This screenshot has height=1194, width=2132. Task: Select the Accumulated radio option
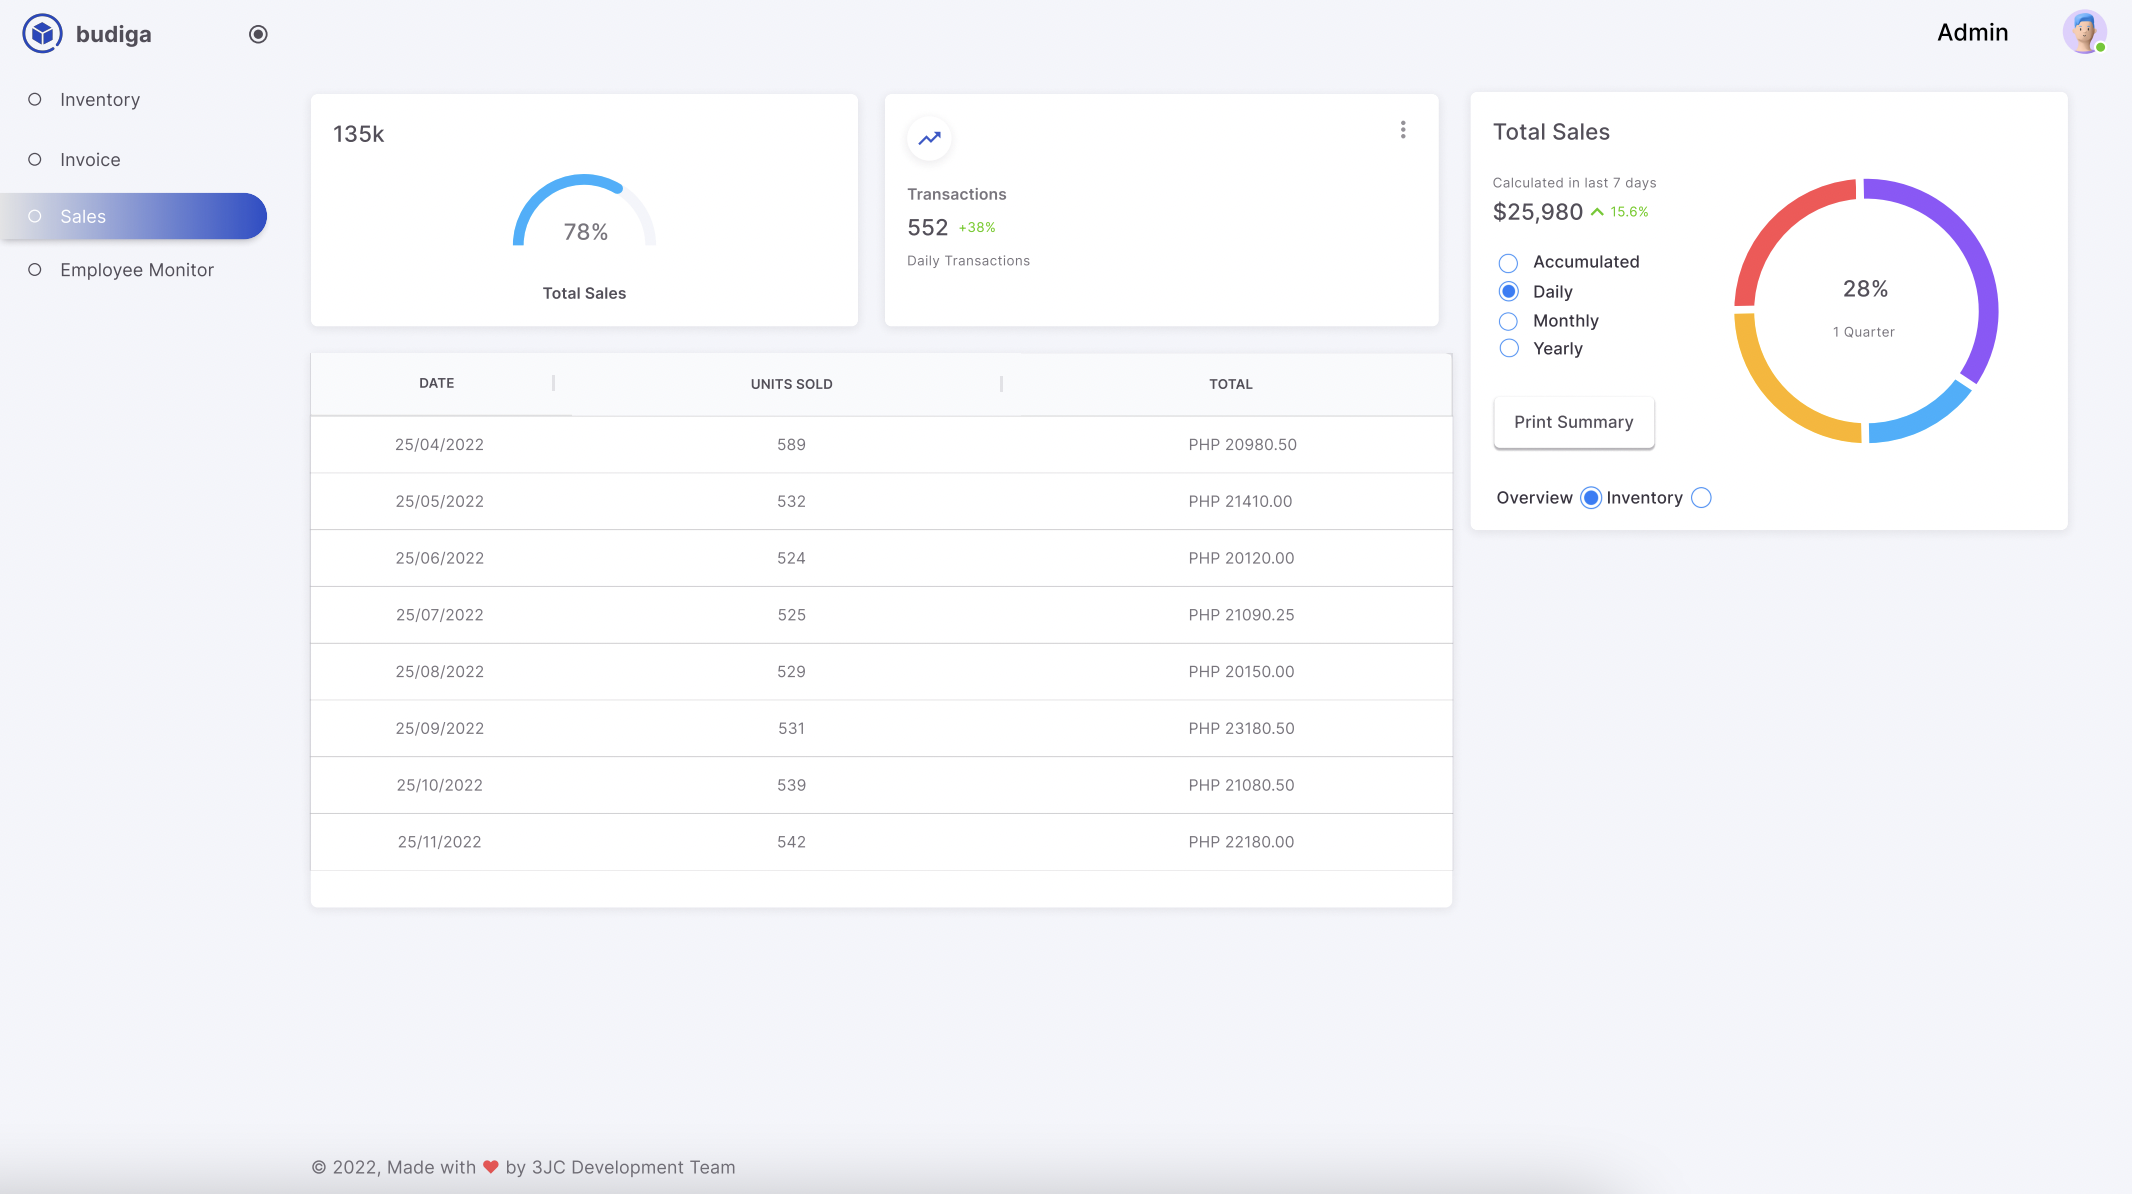[x=1509, y=262]
